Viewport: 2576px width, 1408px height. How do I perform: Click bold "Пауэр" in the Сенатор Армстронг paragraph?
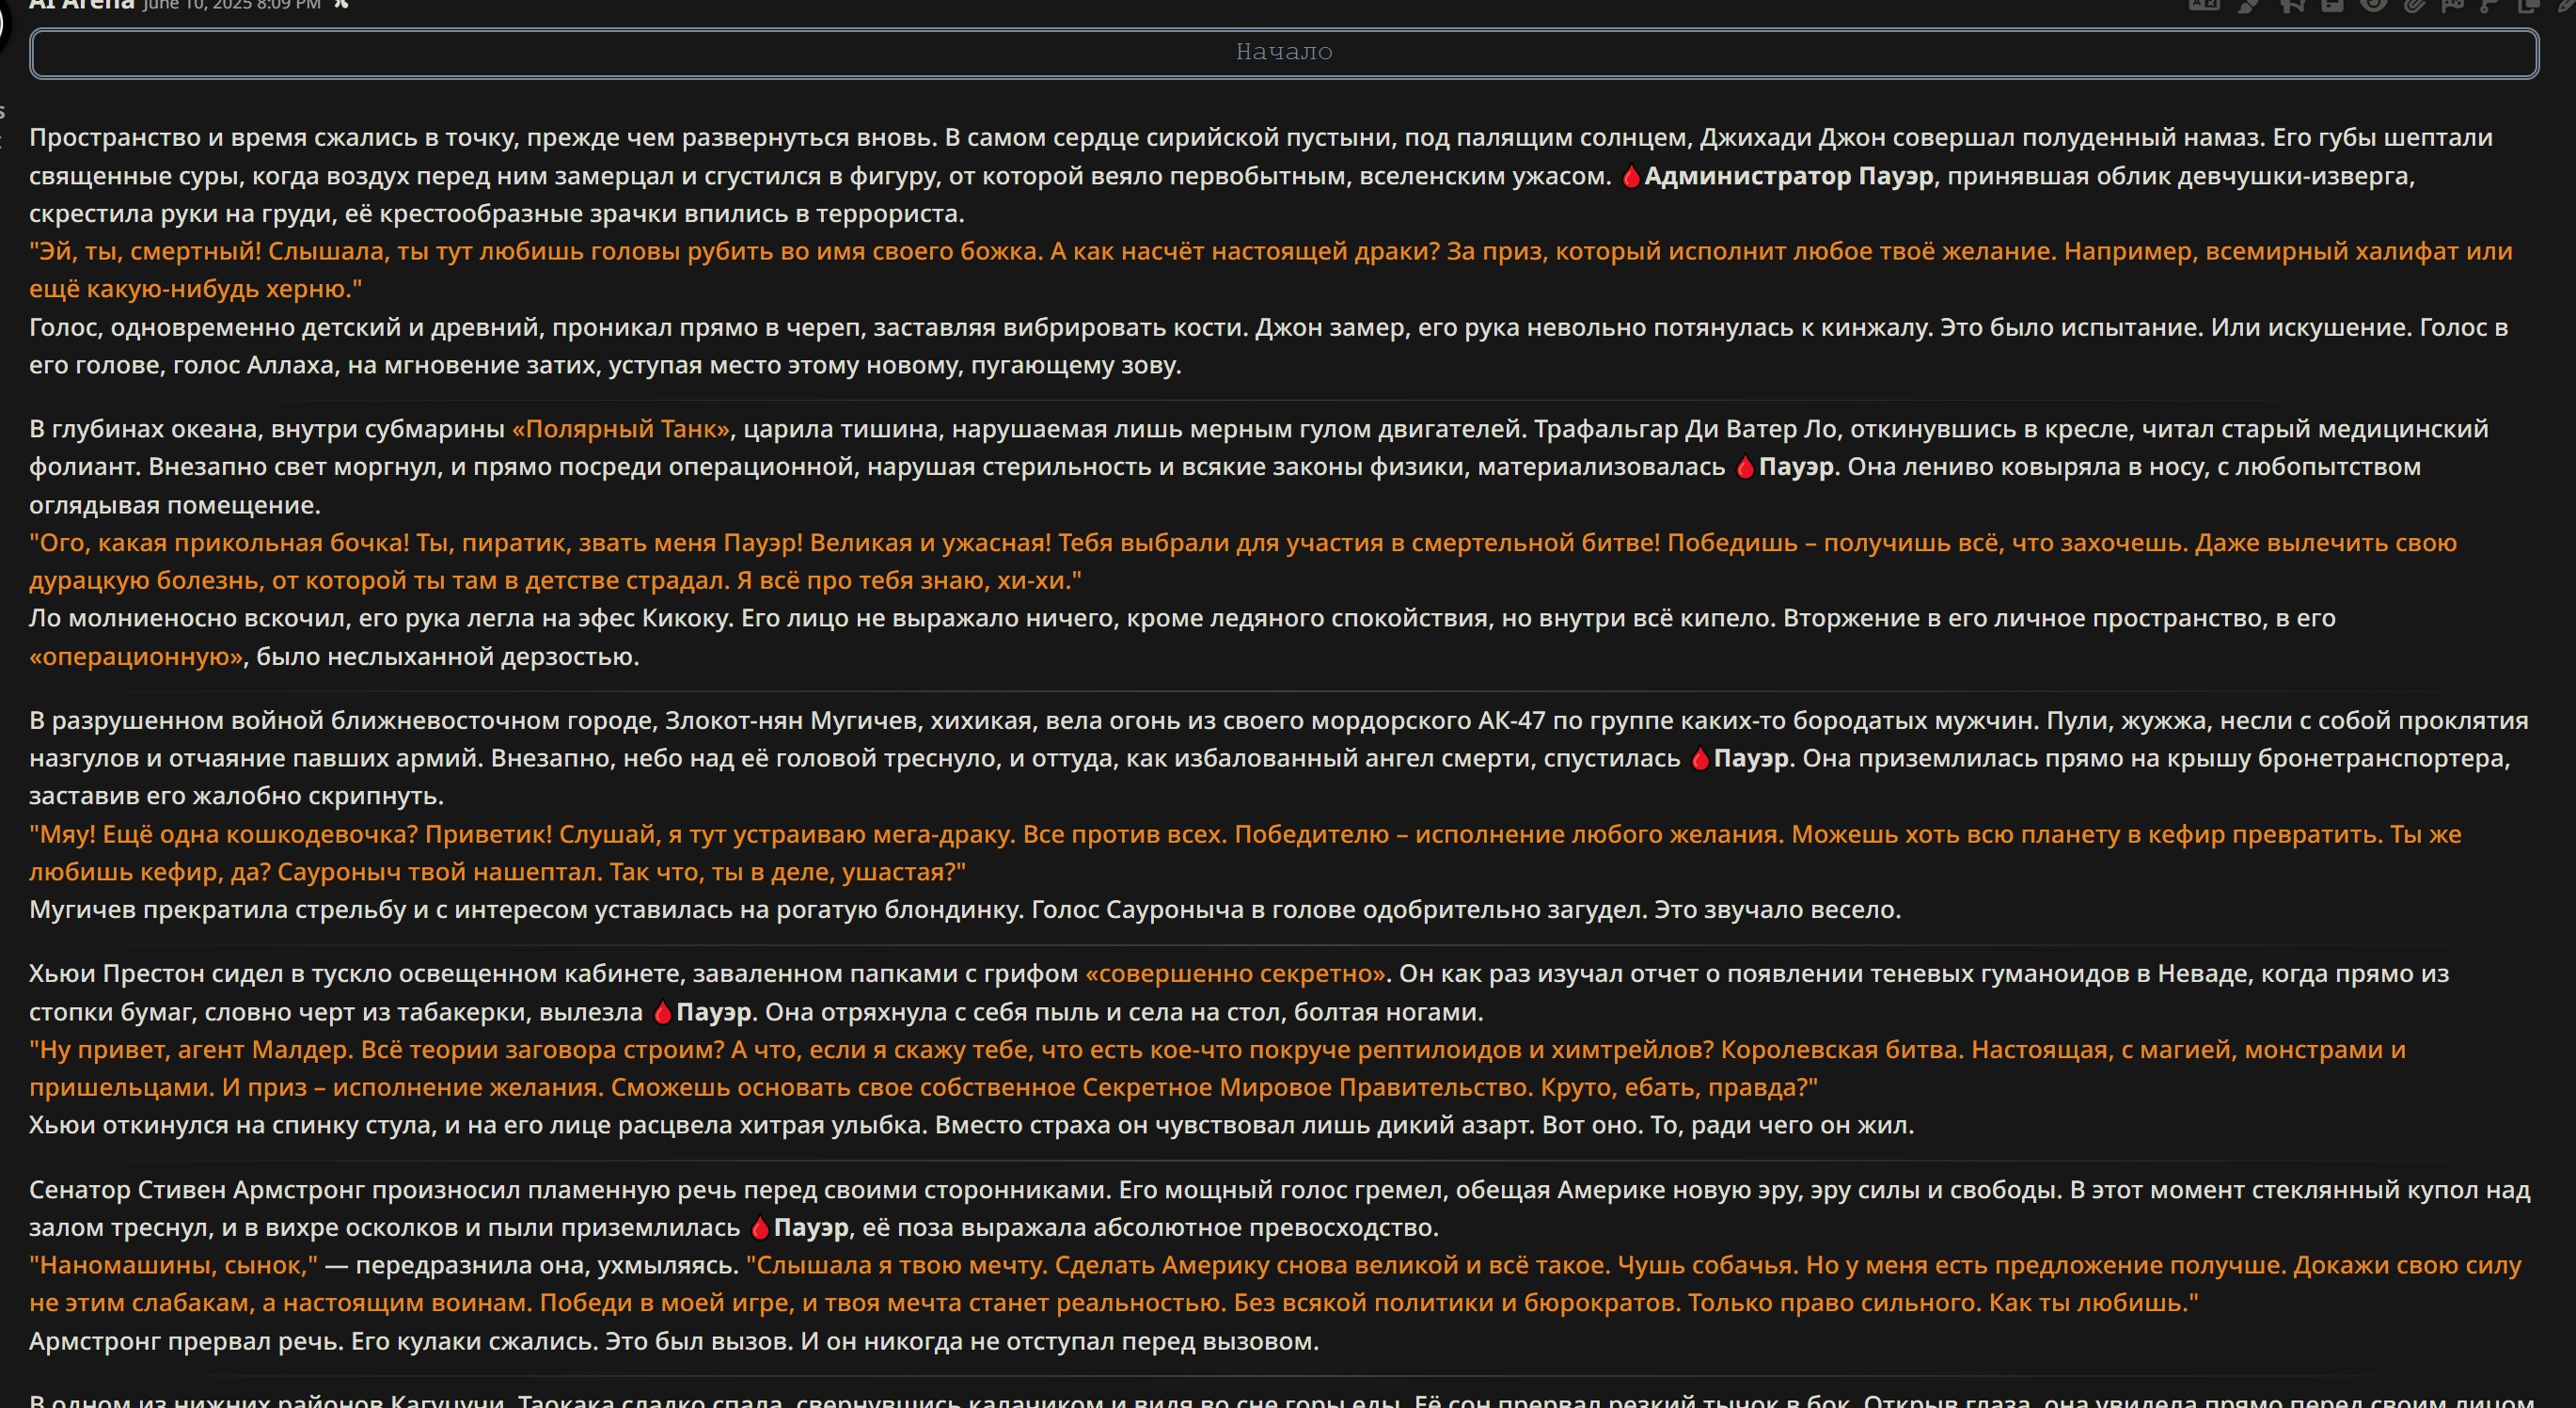tap(811, 1228)
